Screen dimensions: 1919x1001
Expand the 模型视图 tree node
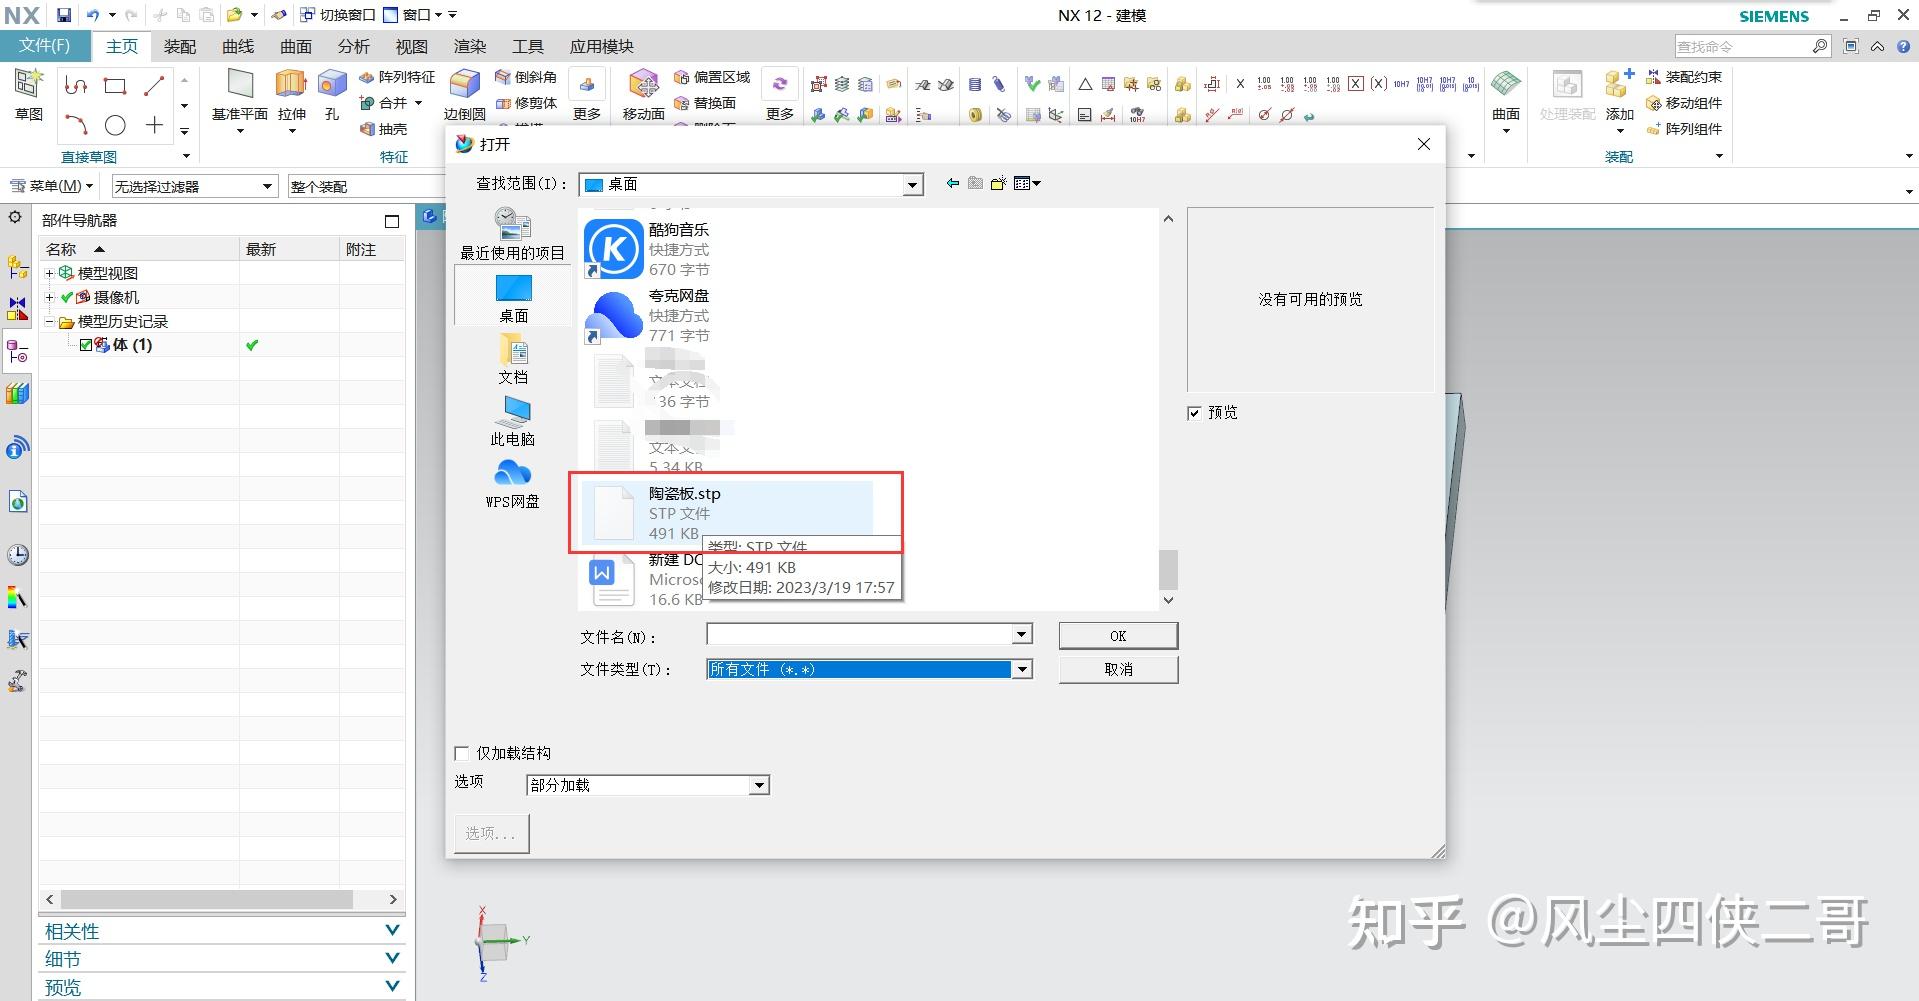tap(48, 272)
